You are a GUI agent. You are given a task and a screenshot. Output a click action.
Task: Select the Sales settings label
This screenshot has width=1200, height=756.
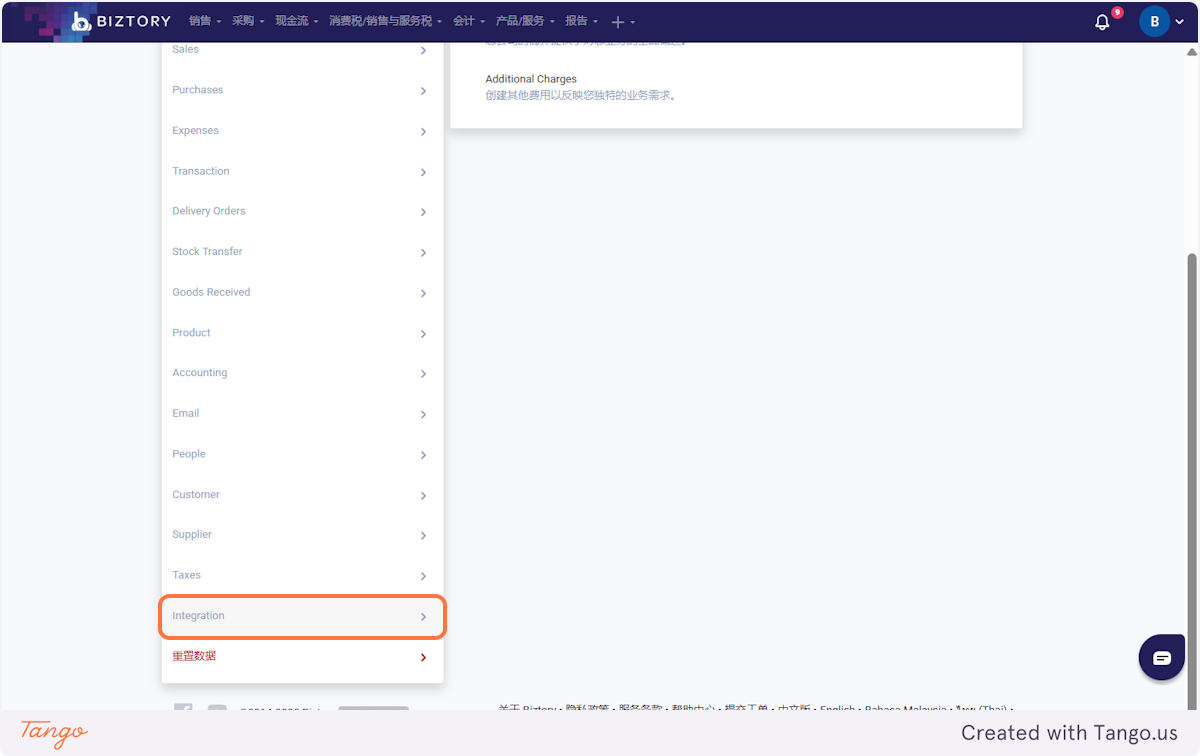click(x=185, y=49)
